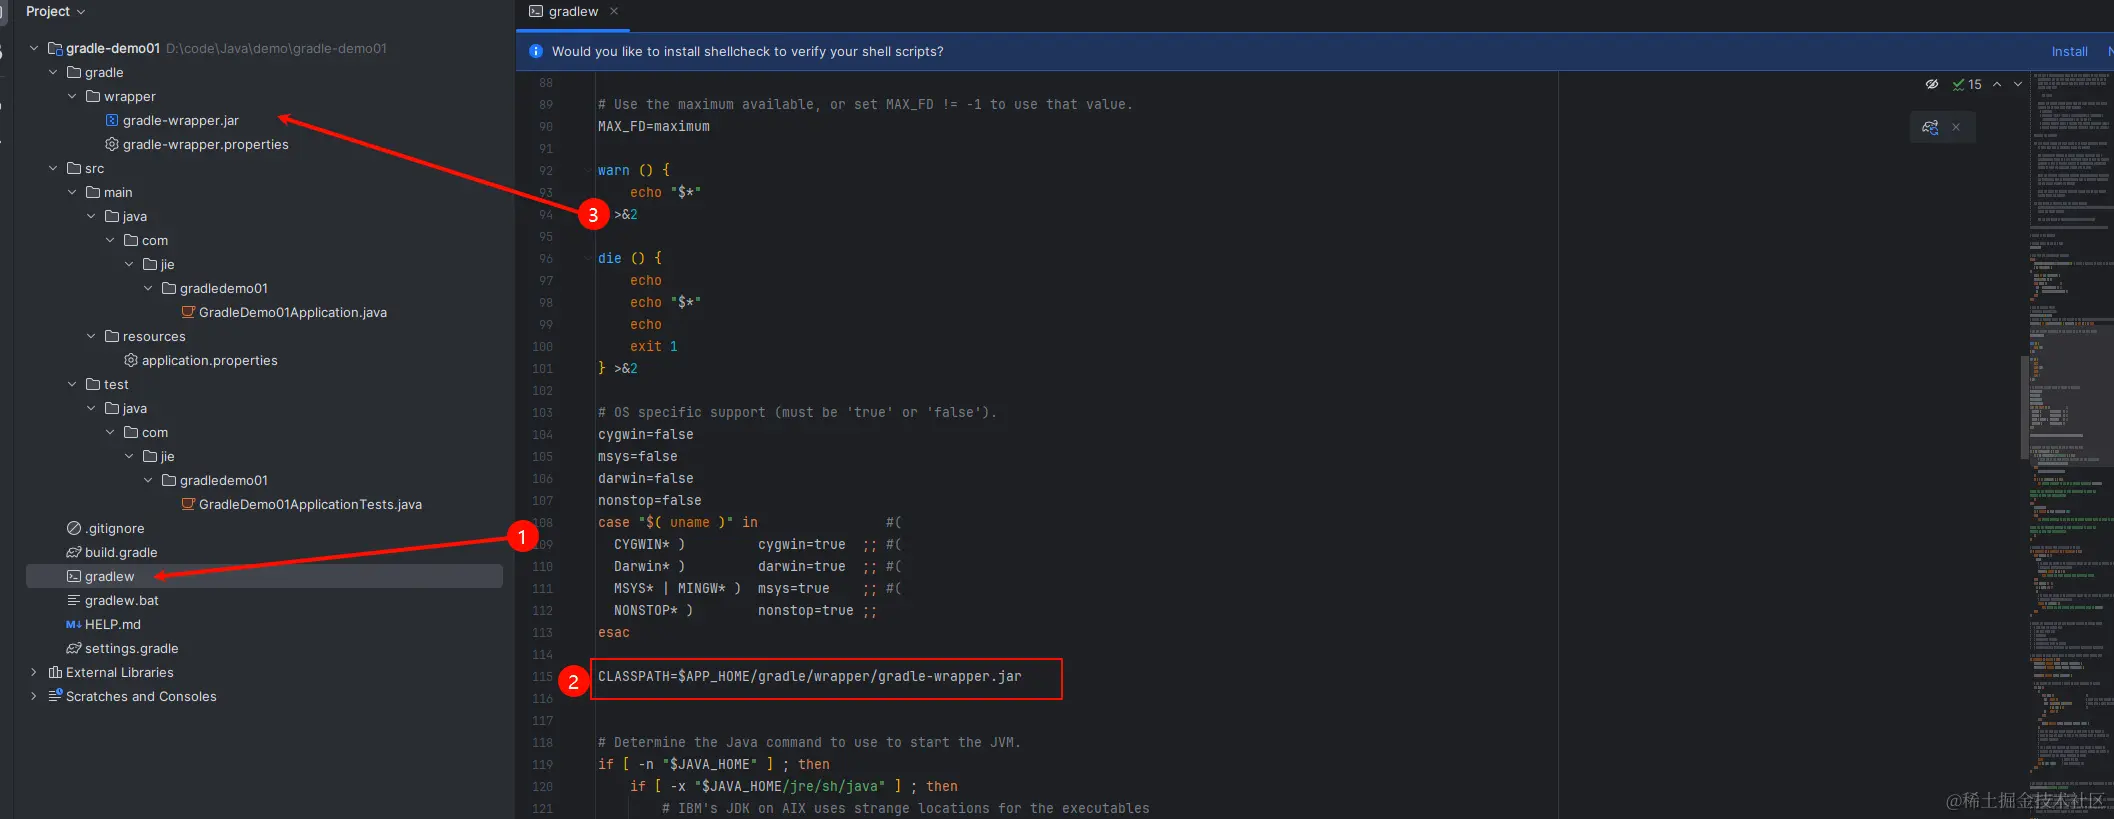Click the green checkmark problems indicator showing 15
2114x819 pixels.
point(1967,84)
